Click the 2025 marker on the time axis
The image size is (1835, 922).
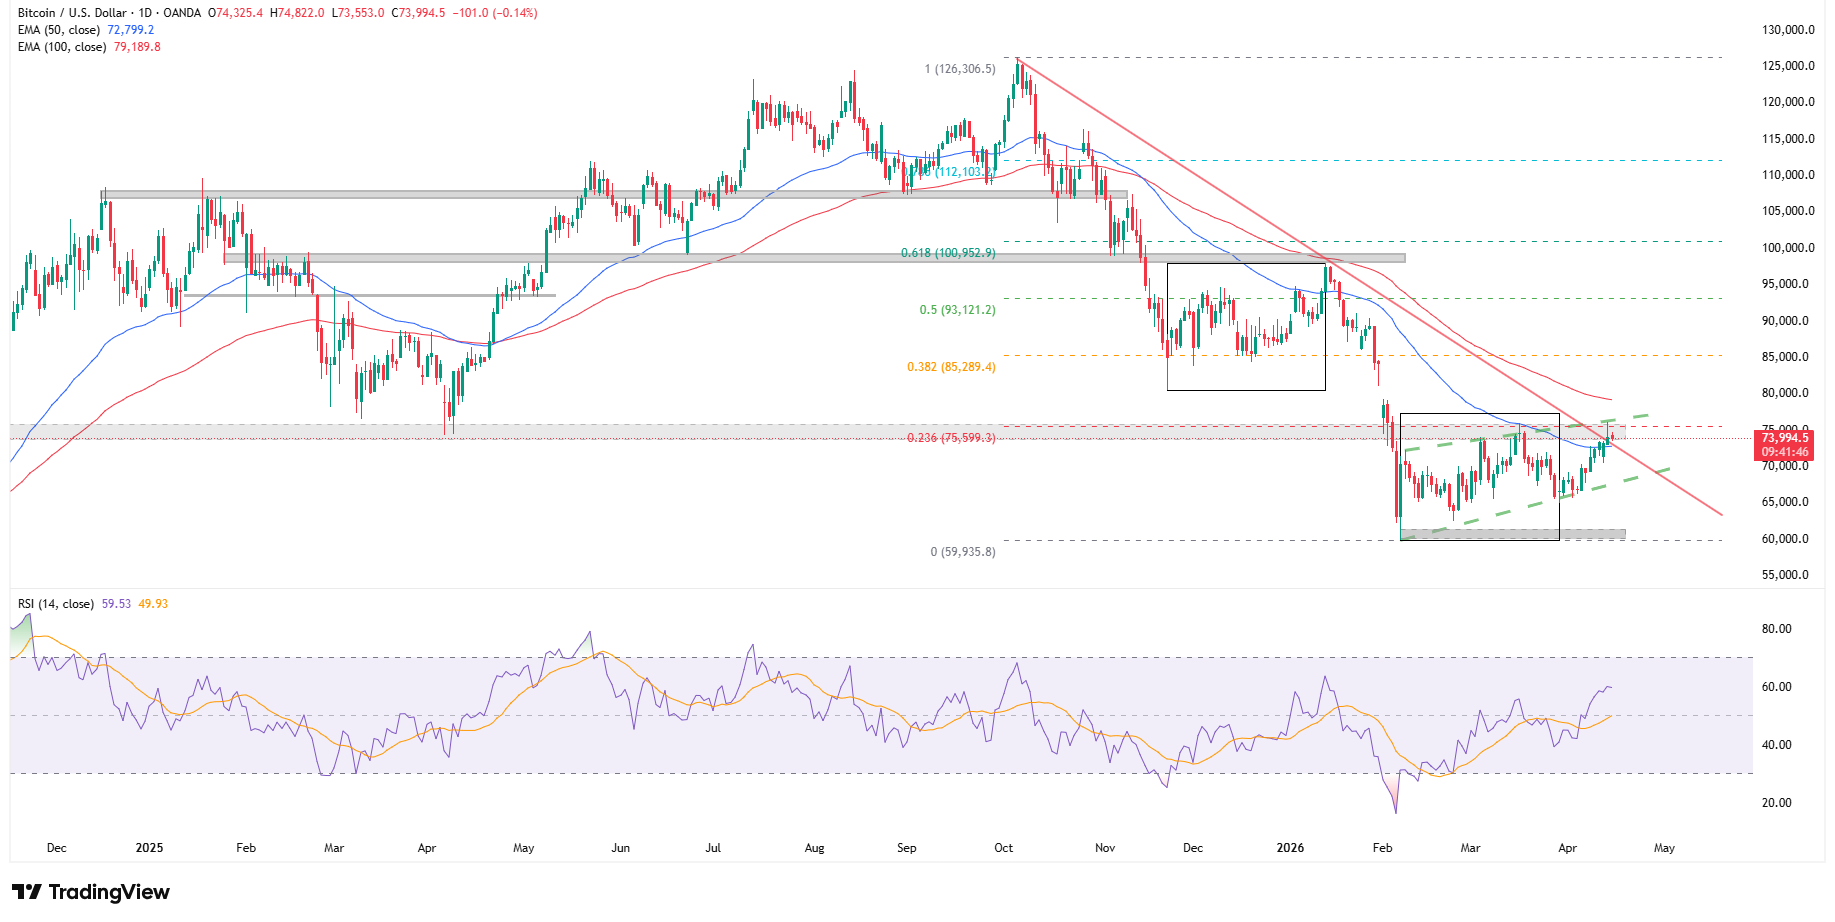coord(149,848)
